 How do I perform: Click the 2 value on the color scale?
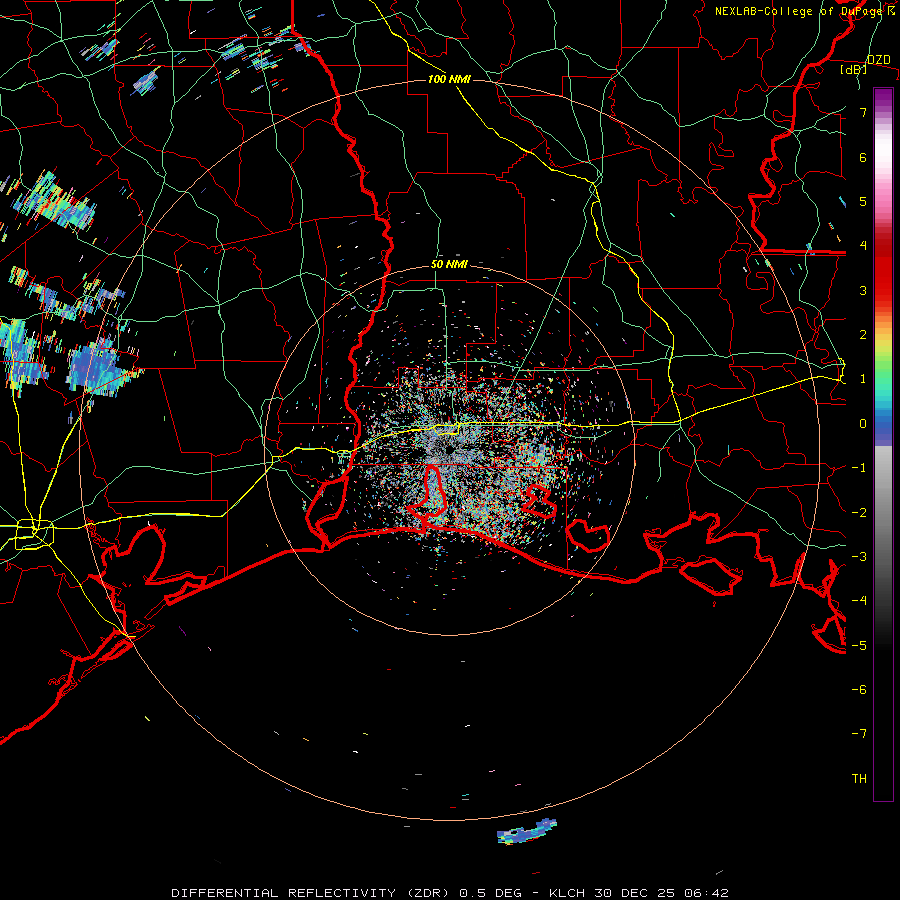(863, 335)
